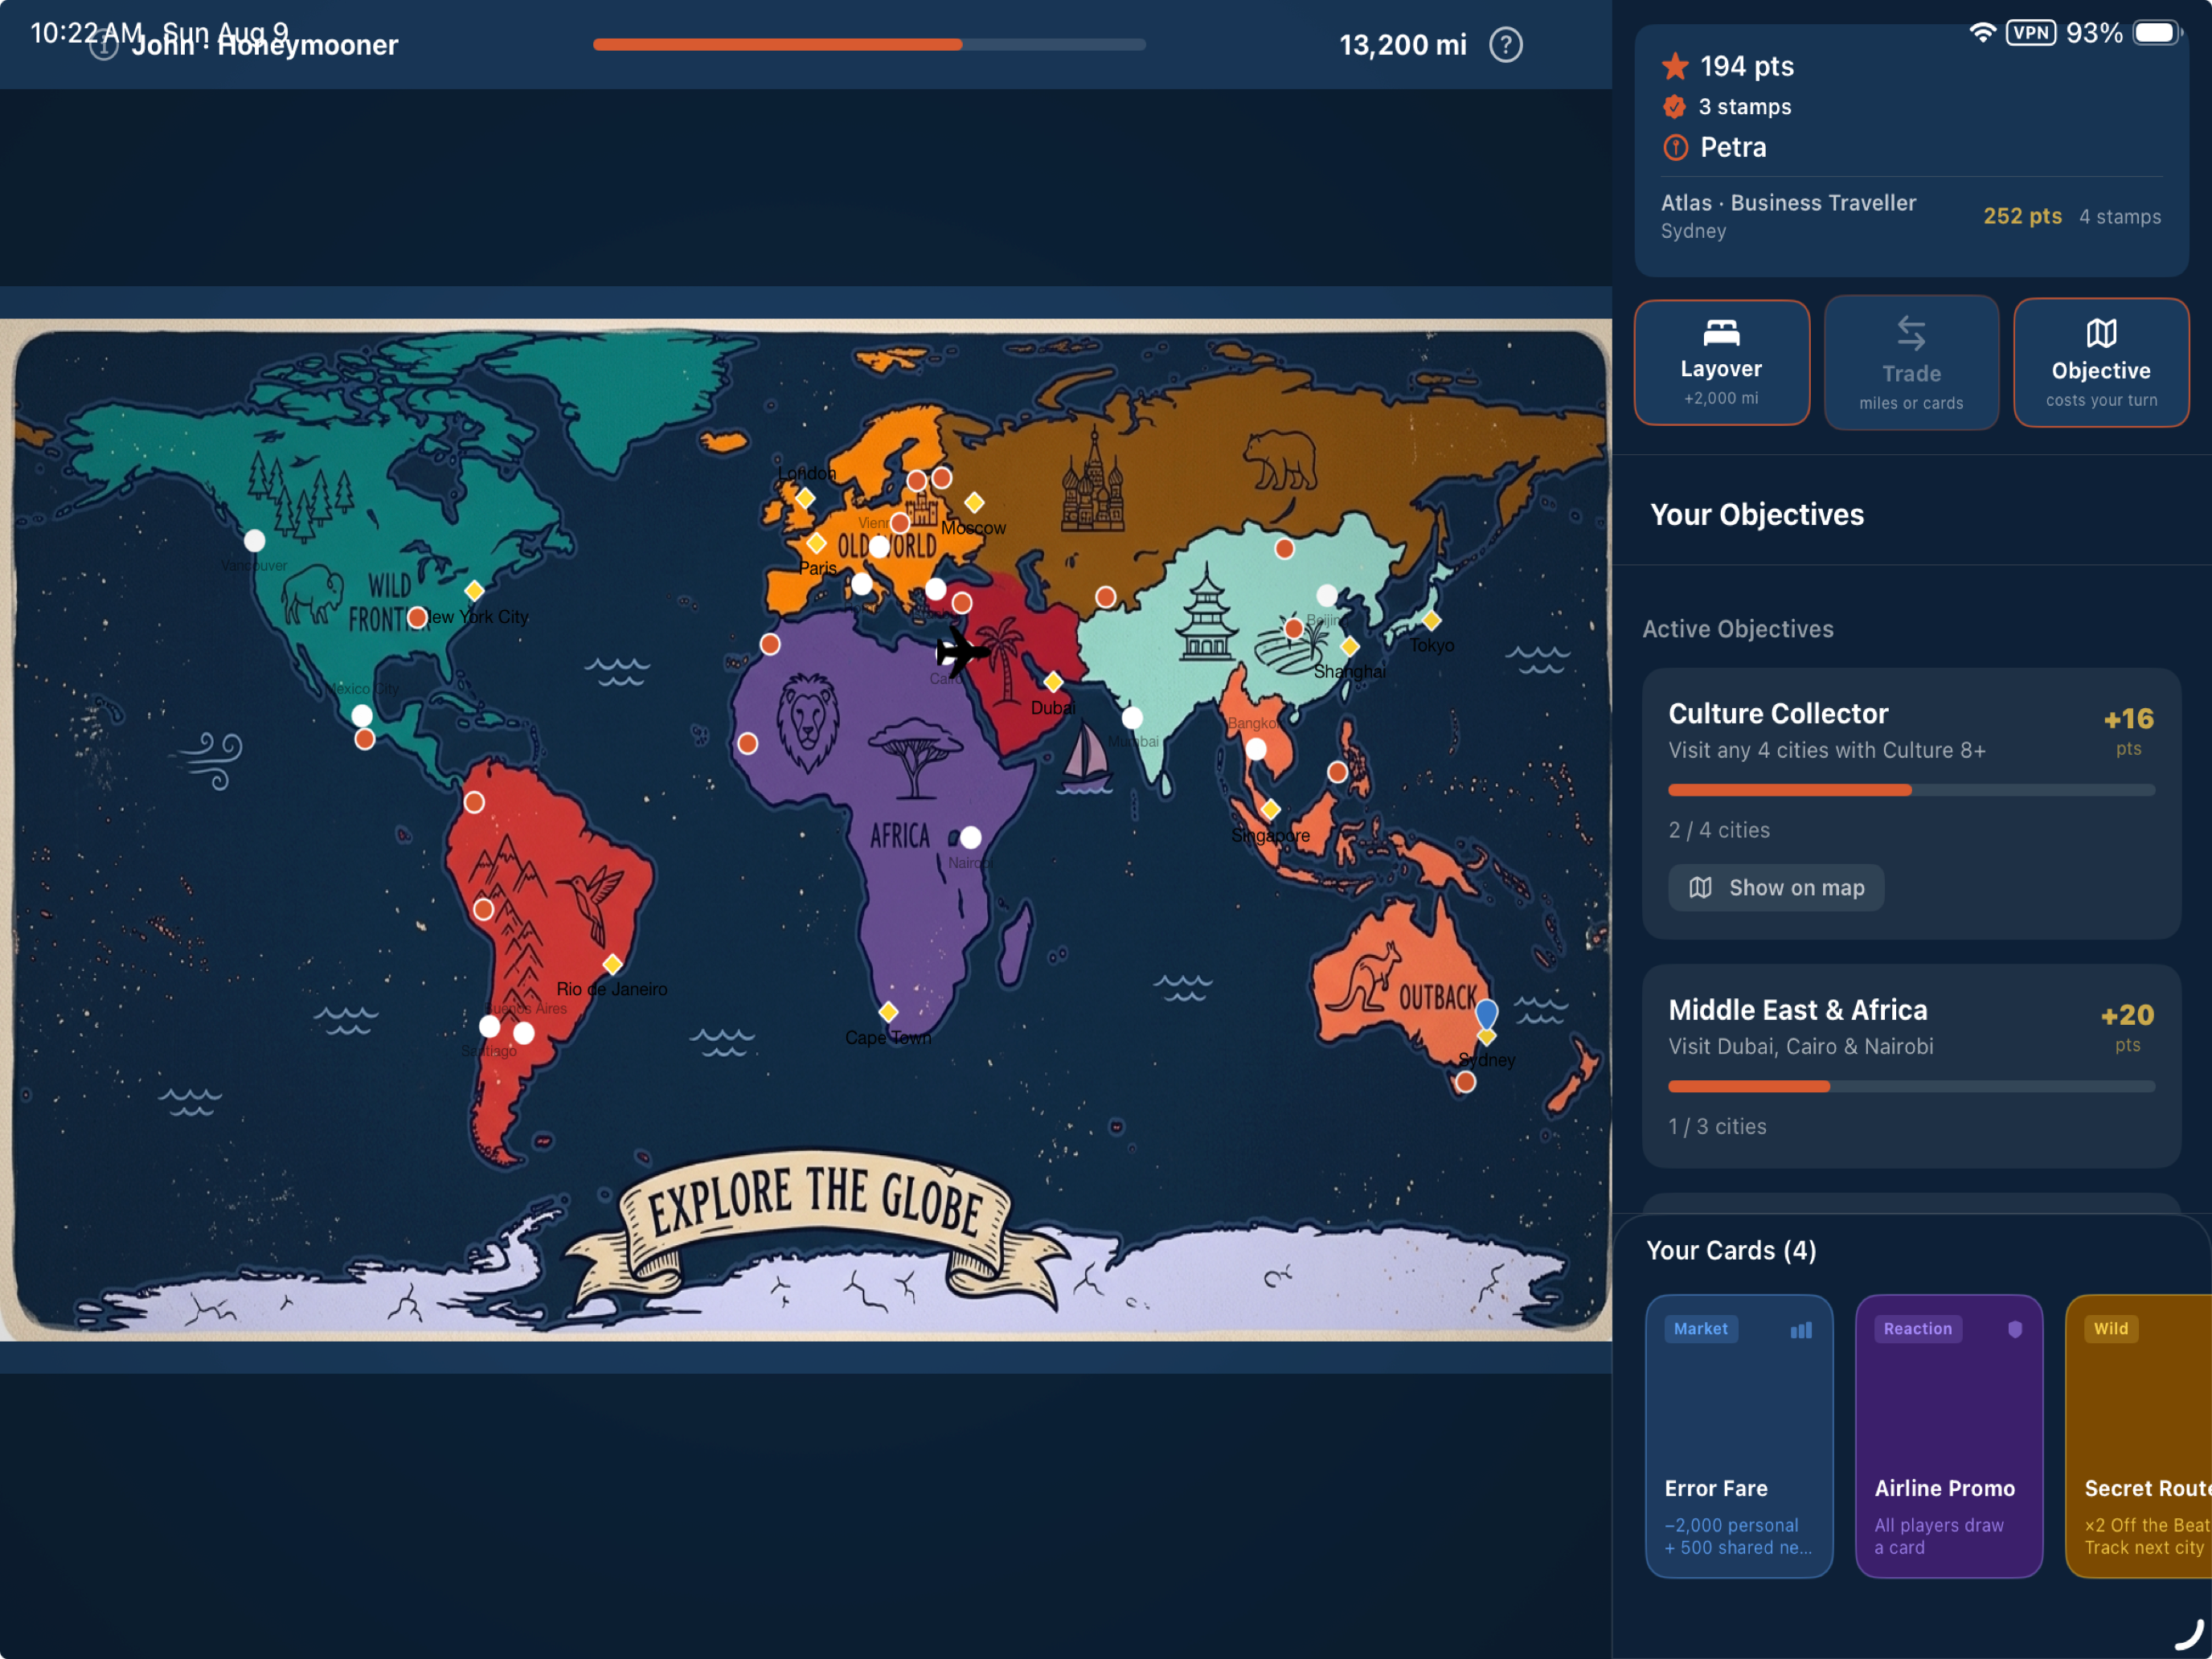This screenshot has width=2212, height=1659.
Task: Select the Objective action button
Action: tap(2100, 363)
